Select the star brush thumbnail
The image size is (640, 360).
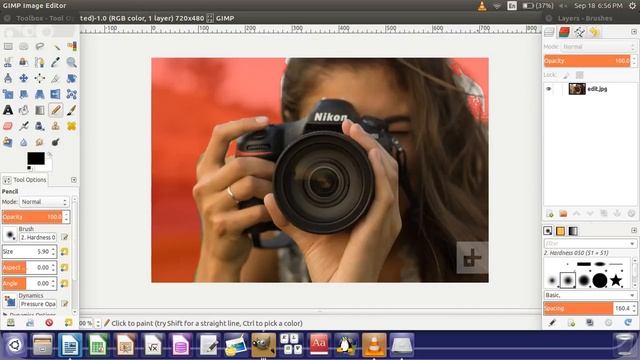tap(616, 280)
